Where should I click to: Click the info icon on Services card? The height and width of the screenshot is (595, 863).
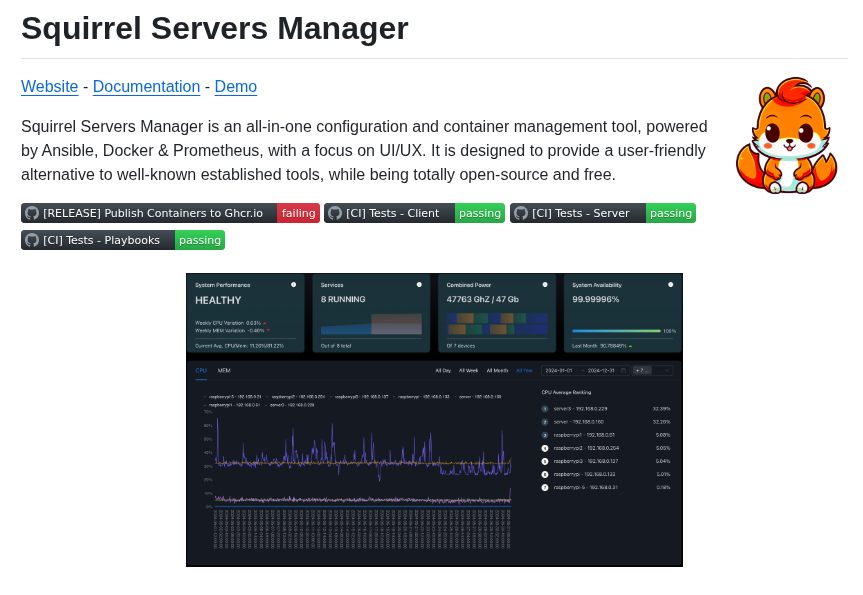coord(419,285)
